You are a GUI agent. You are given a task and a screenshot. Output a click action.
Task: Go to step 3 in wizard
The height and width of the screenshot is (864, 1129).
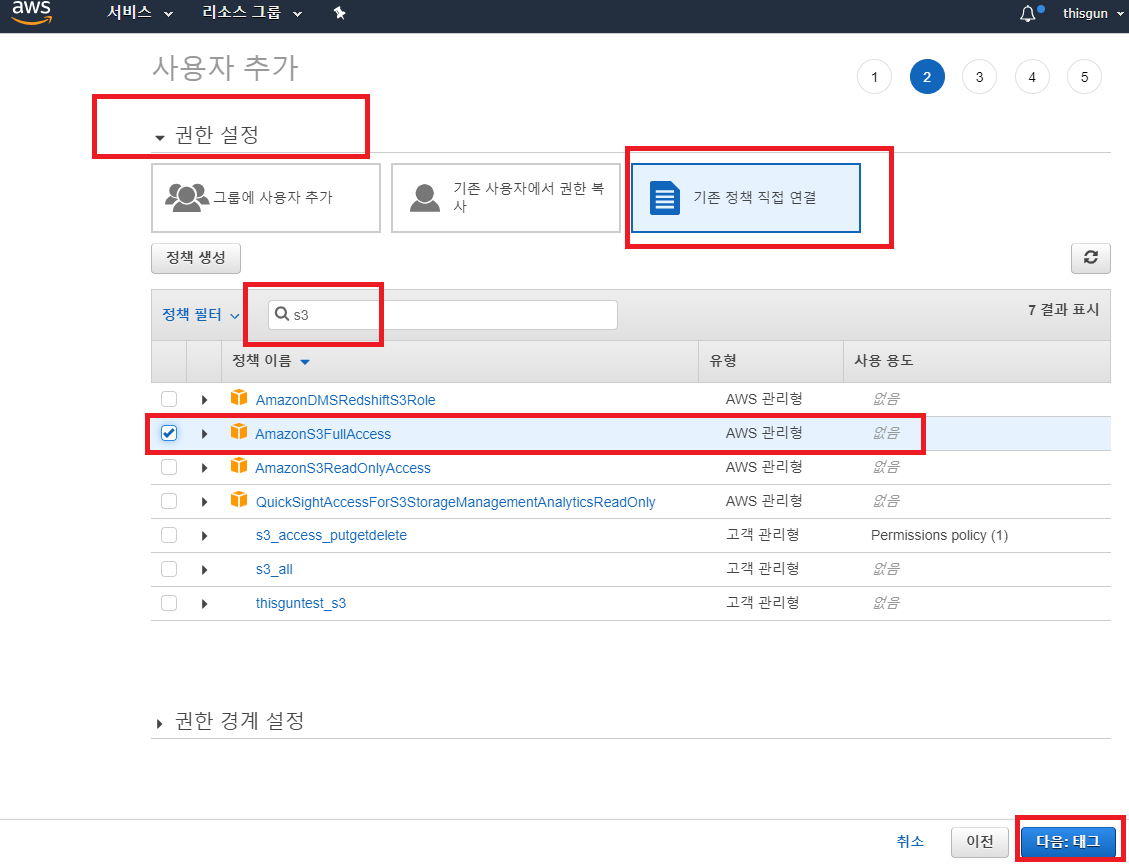979,77
